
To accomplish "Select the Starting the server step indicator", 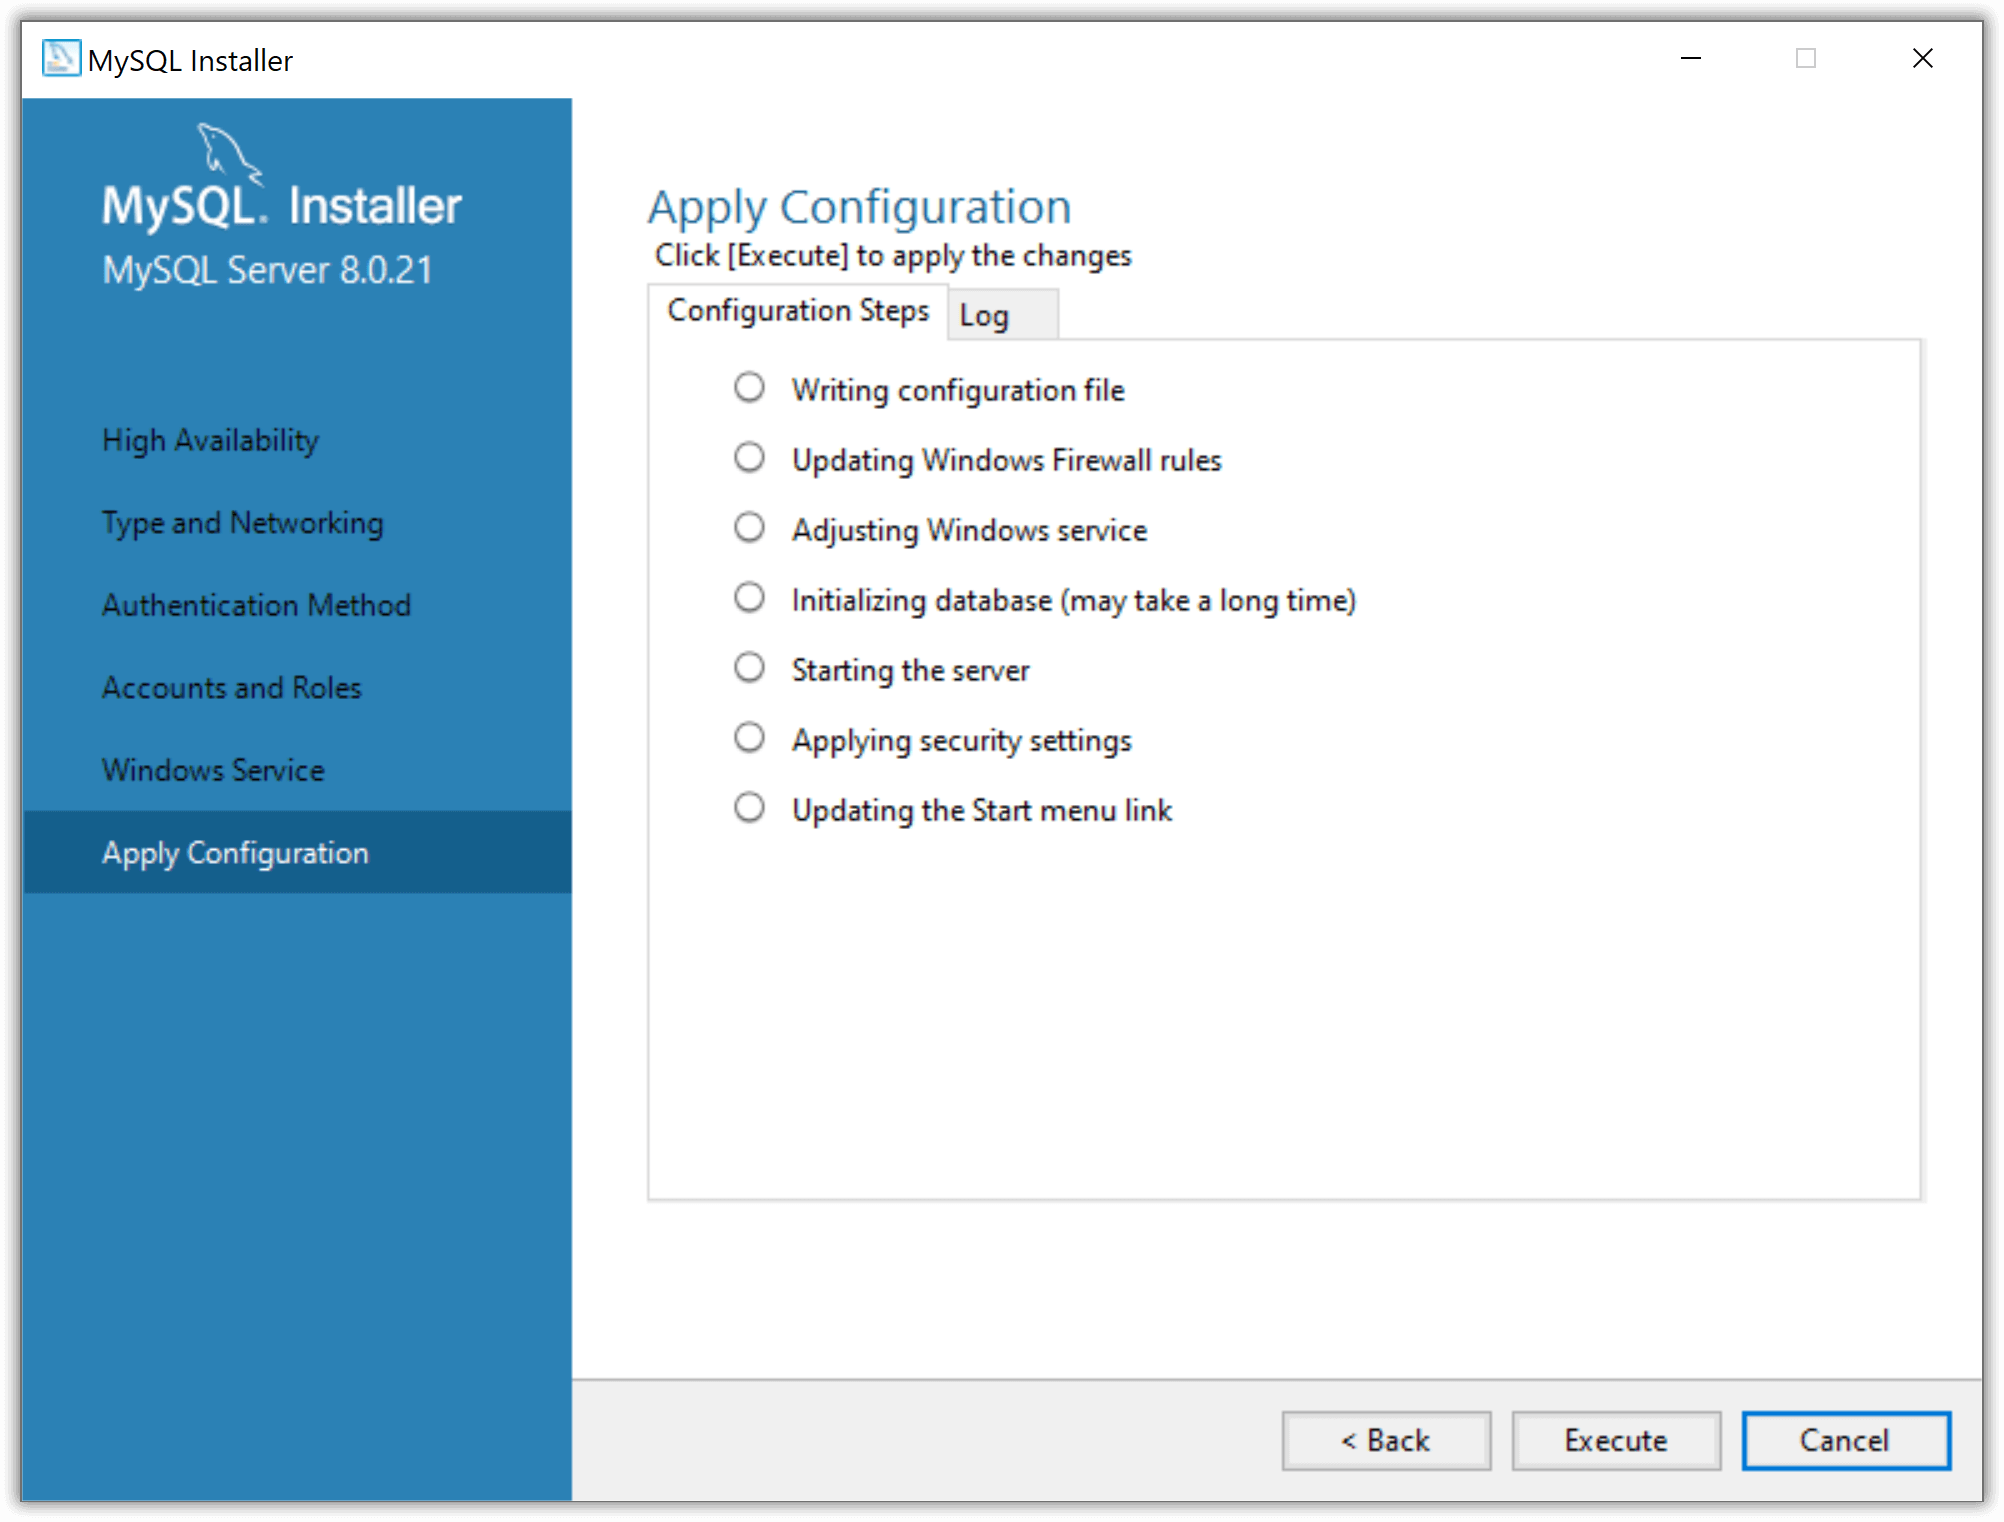I will click(749, 668).
